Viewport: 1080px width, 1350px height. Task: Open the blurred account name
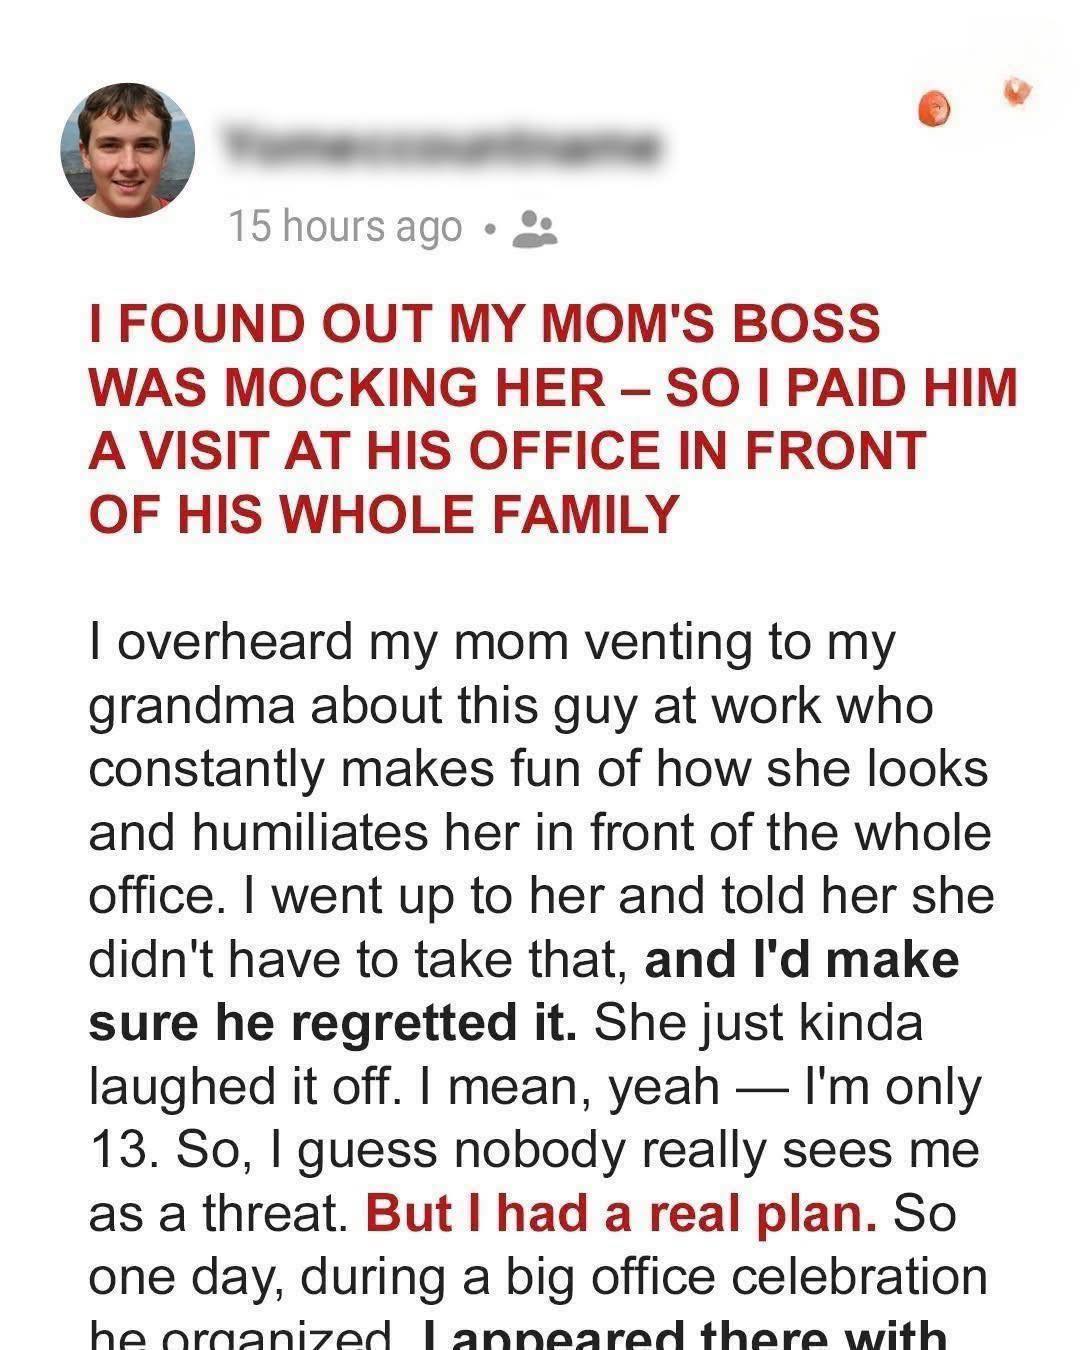[440, 146]
